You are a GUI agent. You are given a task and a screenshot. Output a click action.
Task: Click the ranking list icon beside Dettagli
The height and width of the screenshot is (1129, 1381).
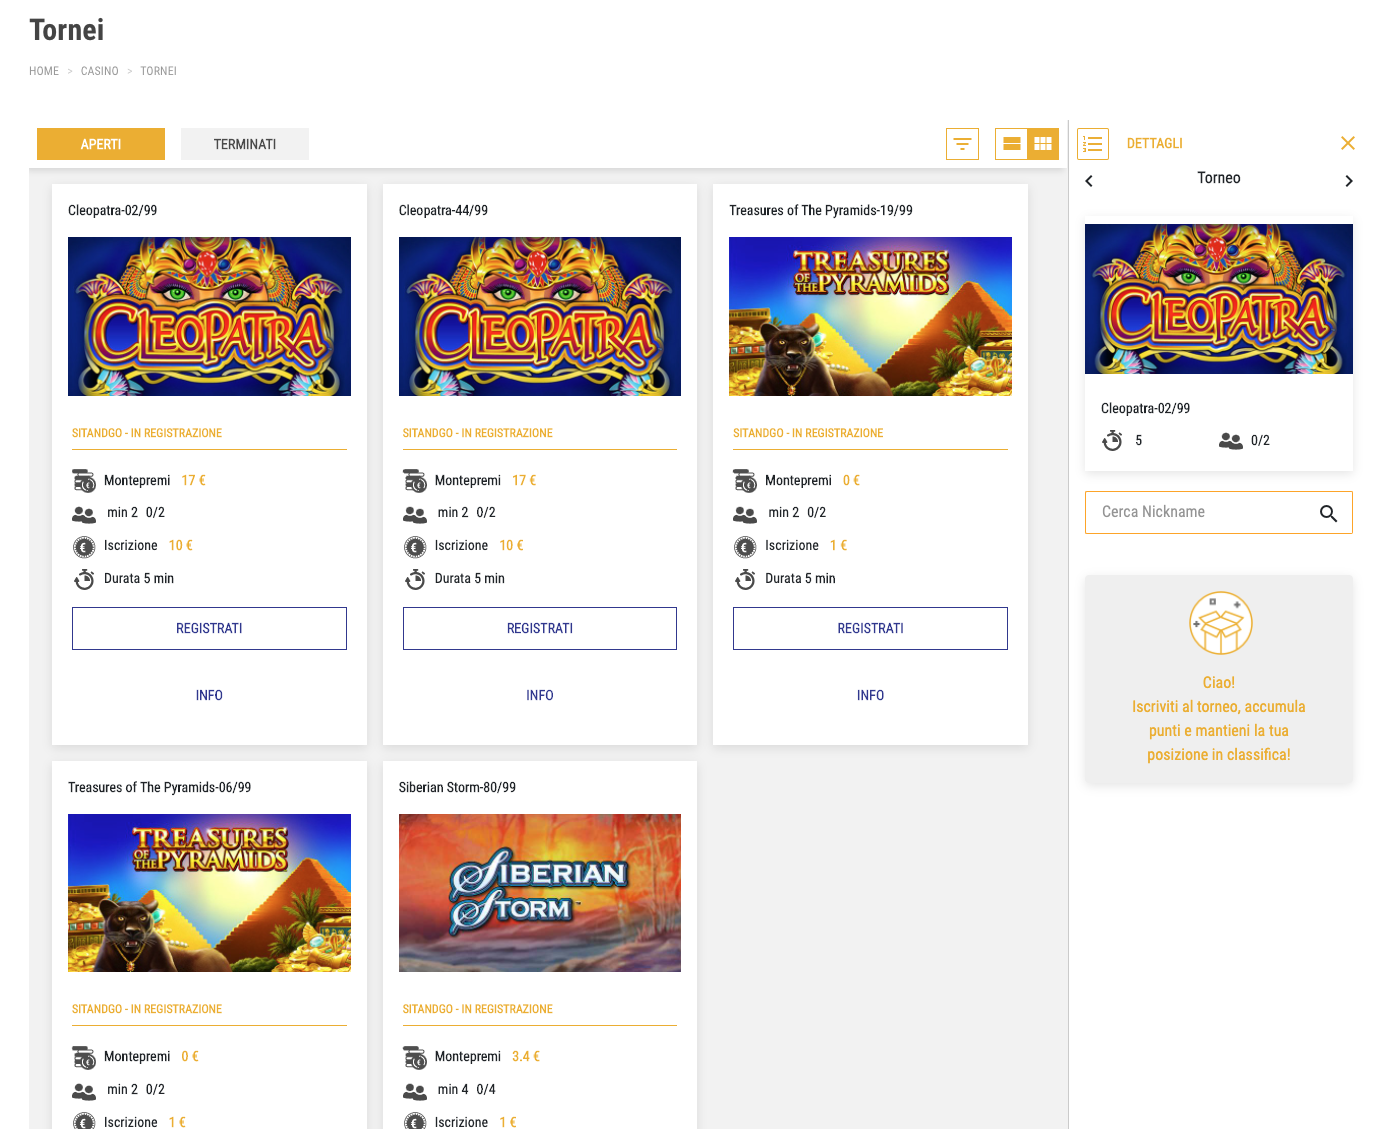point(1093,144)
